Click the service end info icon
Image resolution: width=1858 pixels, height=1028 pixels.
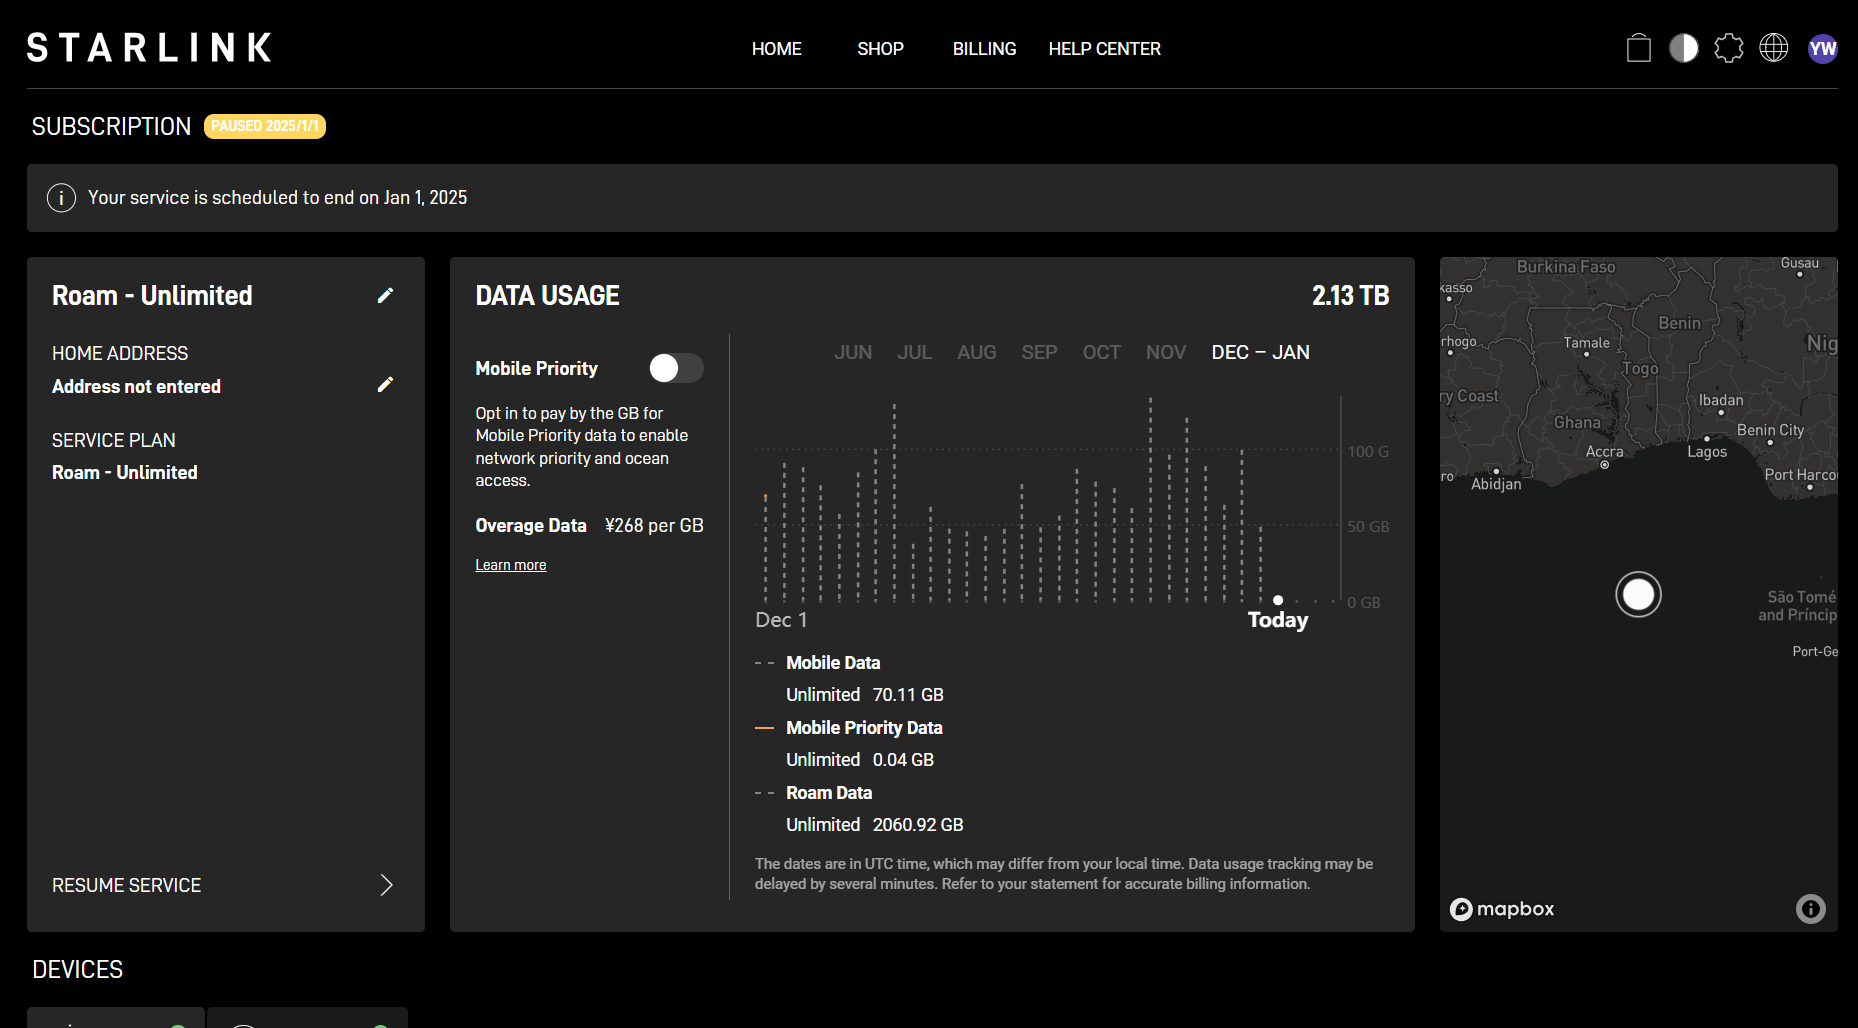[61, 198]
